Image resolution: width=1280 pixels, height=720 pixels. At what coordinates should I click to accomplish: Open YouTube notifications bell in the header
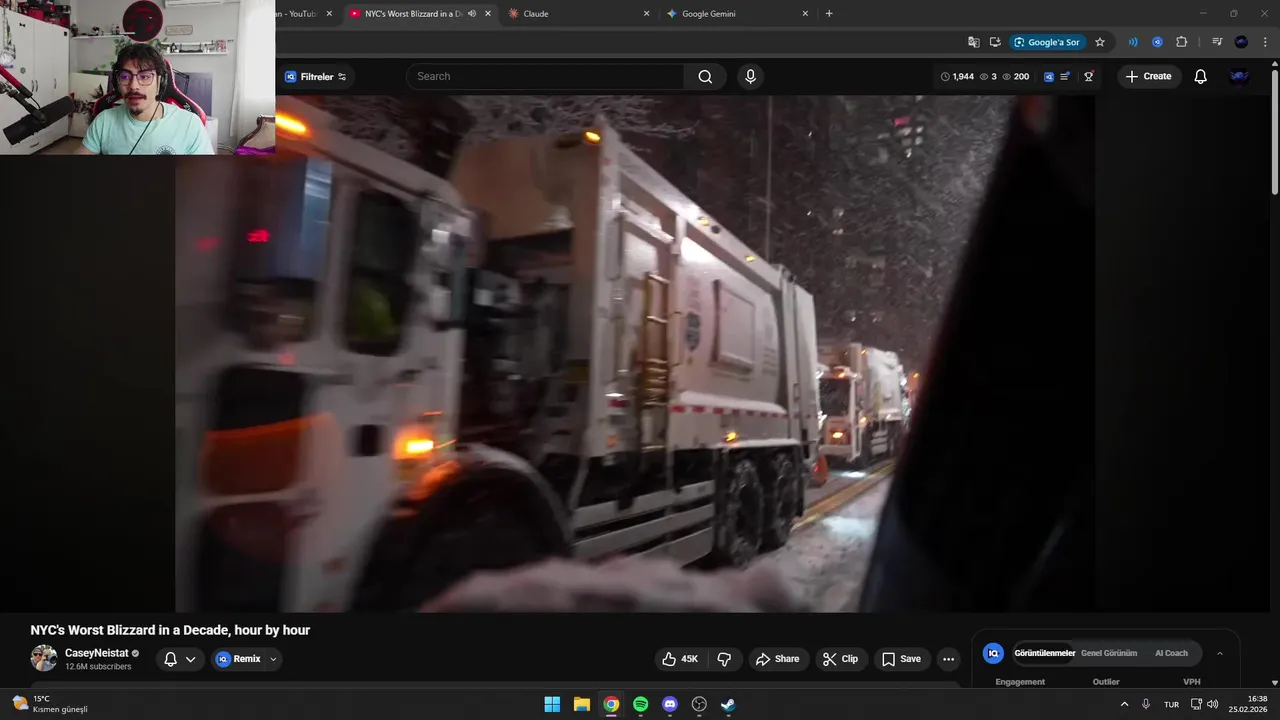pos(1201,77)
